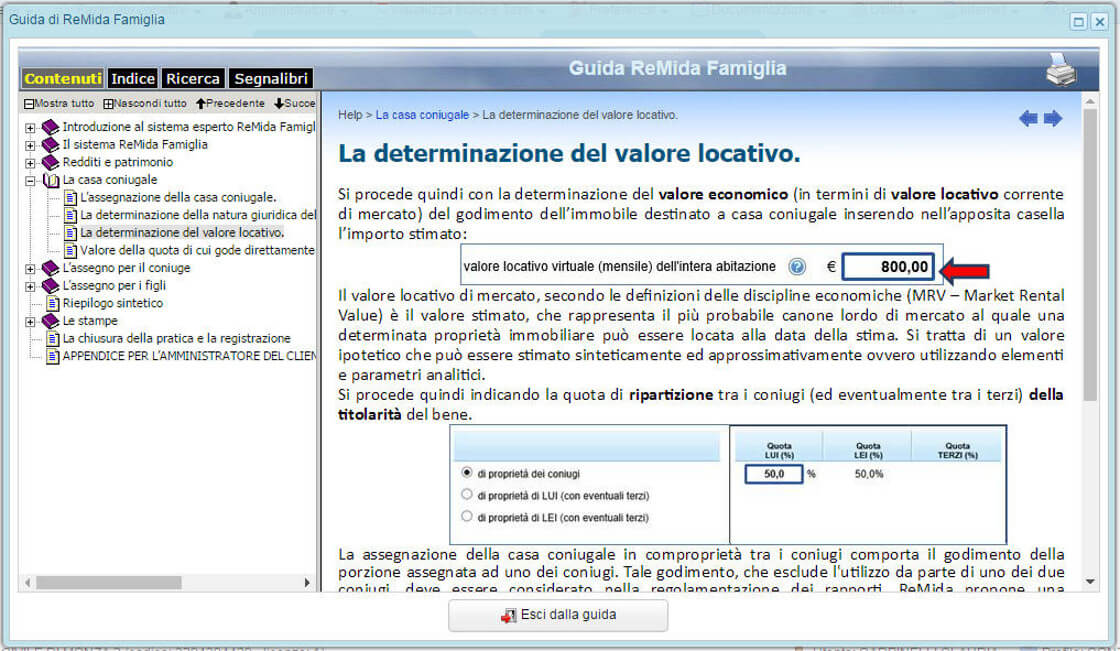Select radio di proprietà dei coniugi

466,472
